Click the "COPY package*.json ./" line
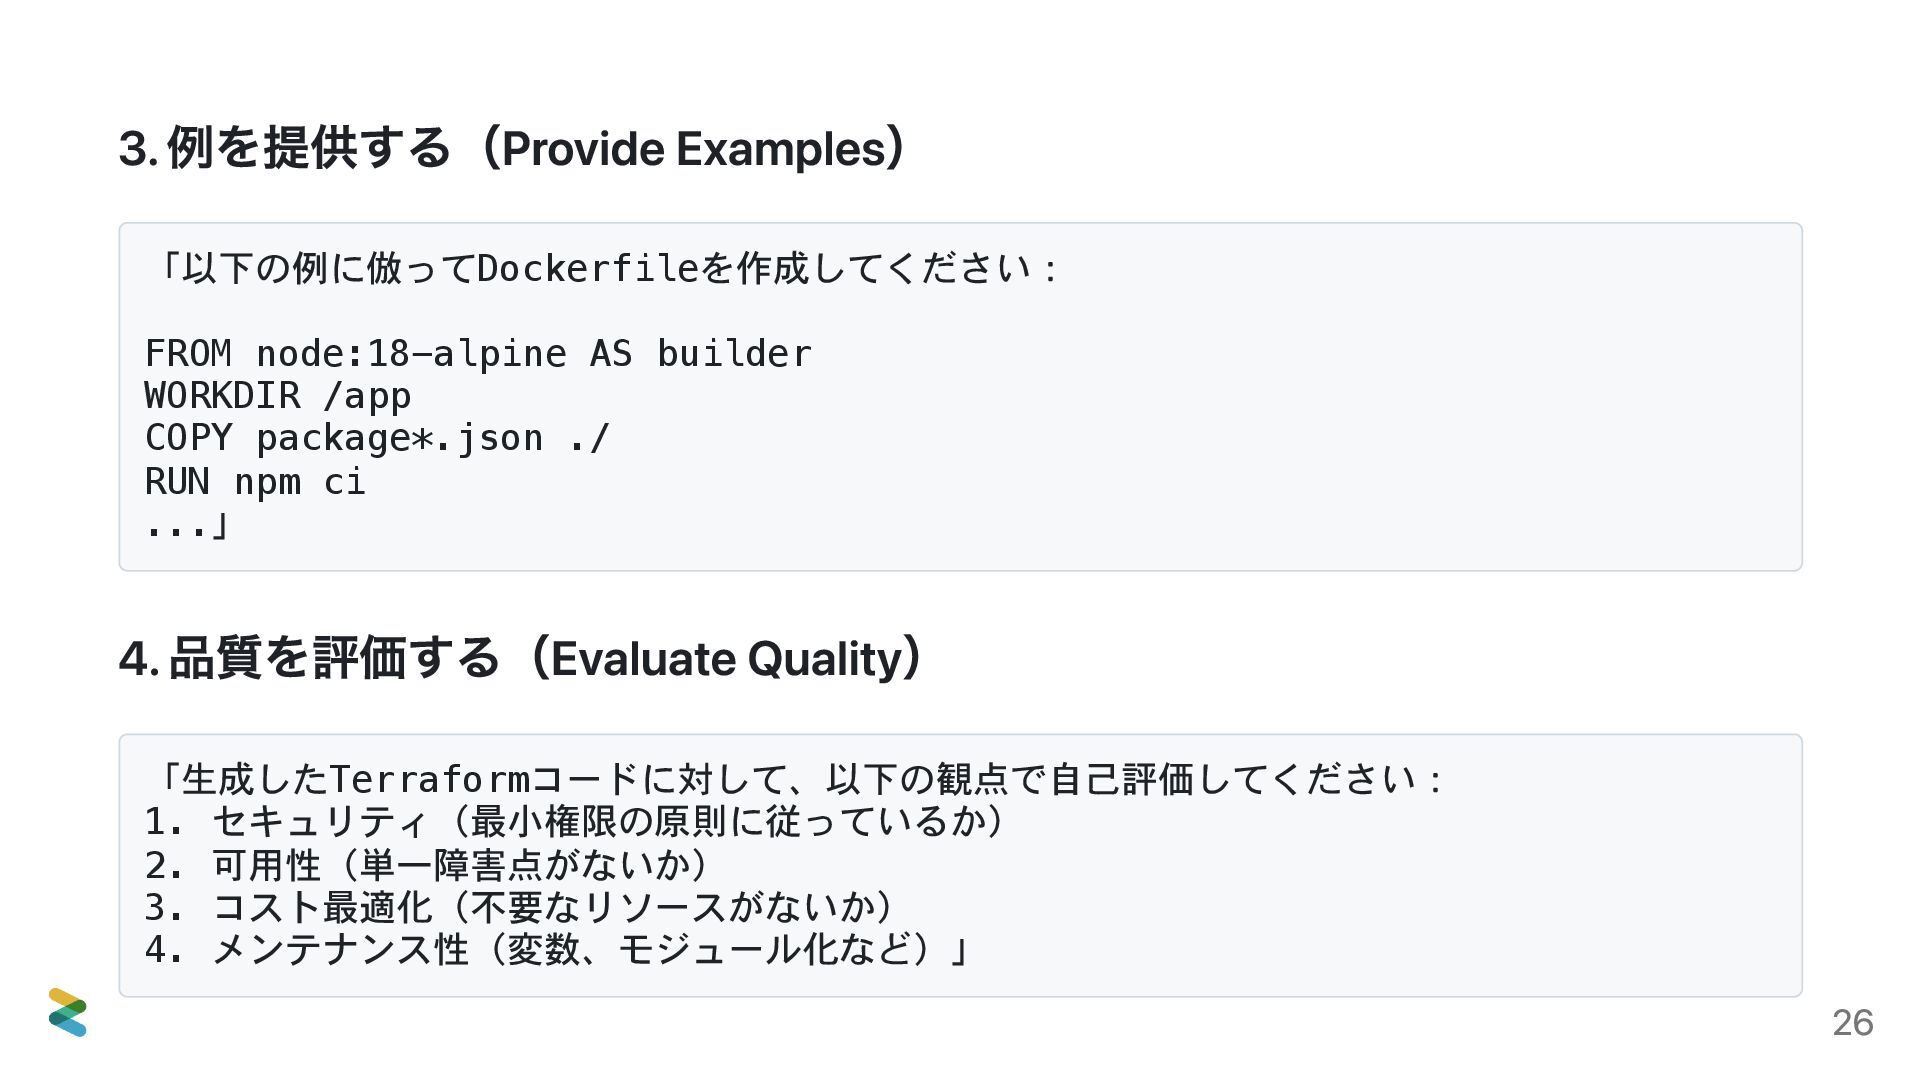 click(377, 438)
